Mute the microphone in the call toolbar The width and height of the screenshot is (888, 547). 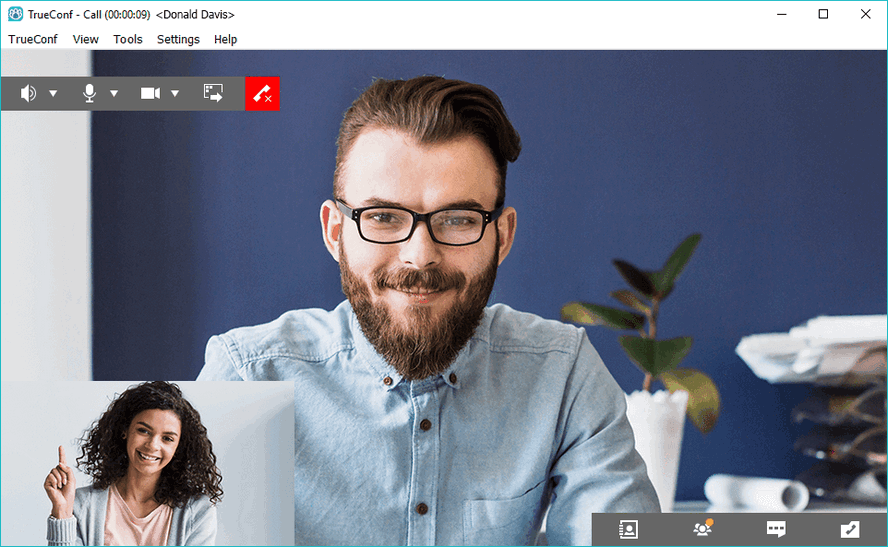click(x=89, y=93)
